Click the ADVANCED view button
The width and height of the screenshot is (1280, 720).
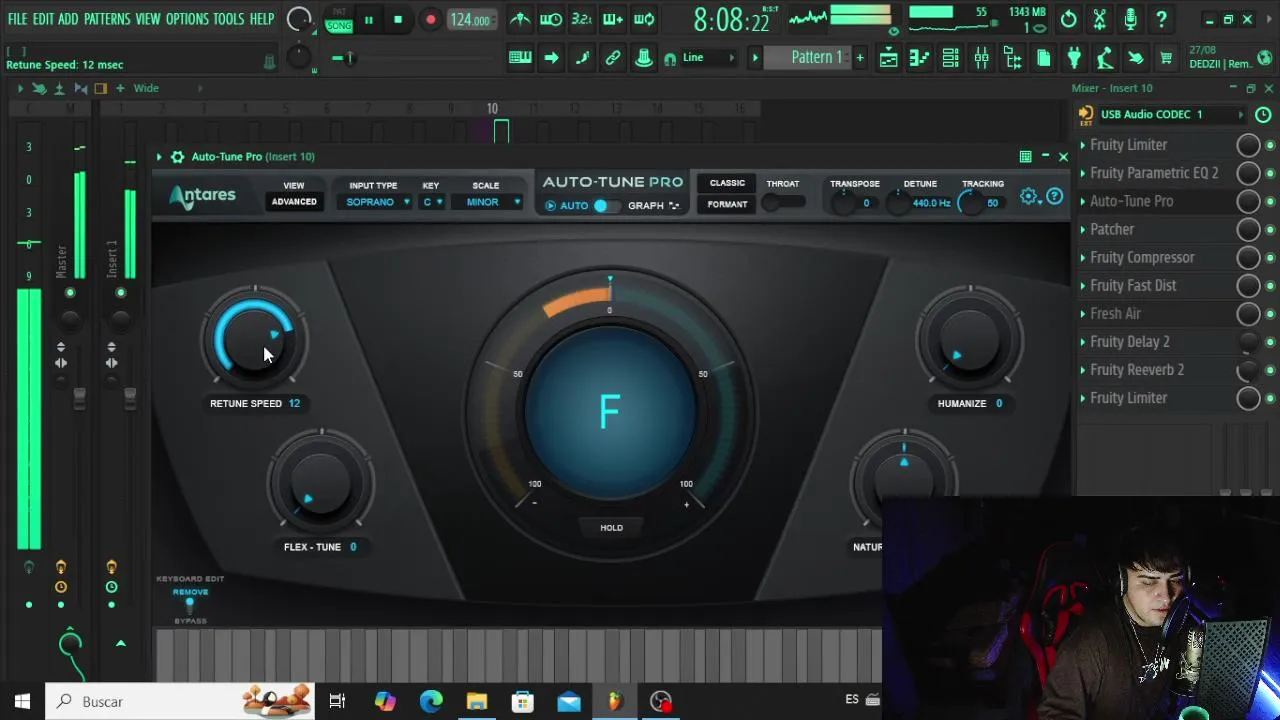point(294,202)
